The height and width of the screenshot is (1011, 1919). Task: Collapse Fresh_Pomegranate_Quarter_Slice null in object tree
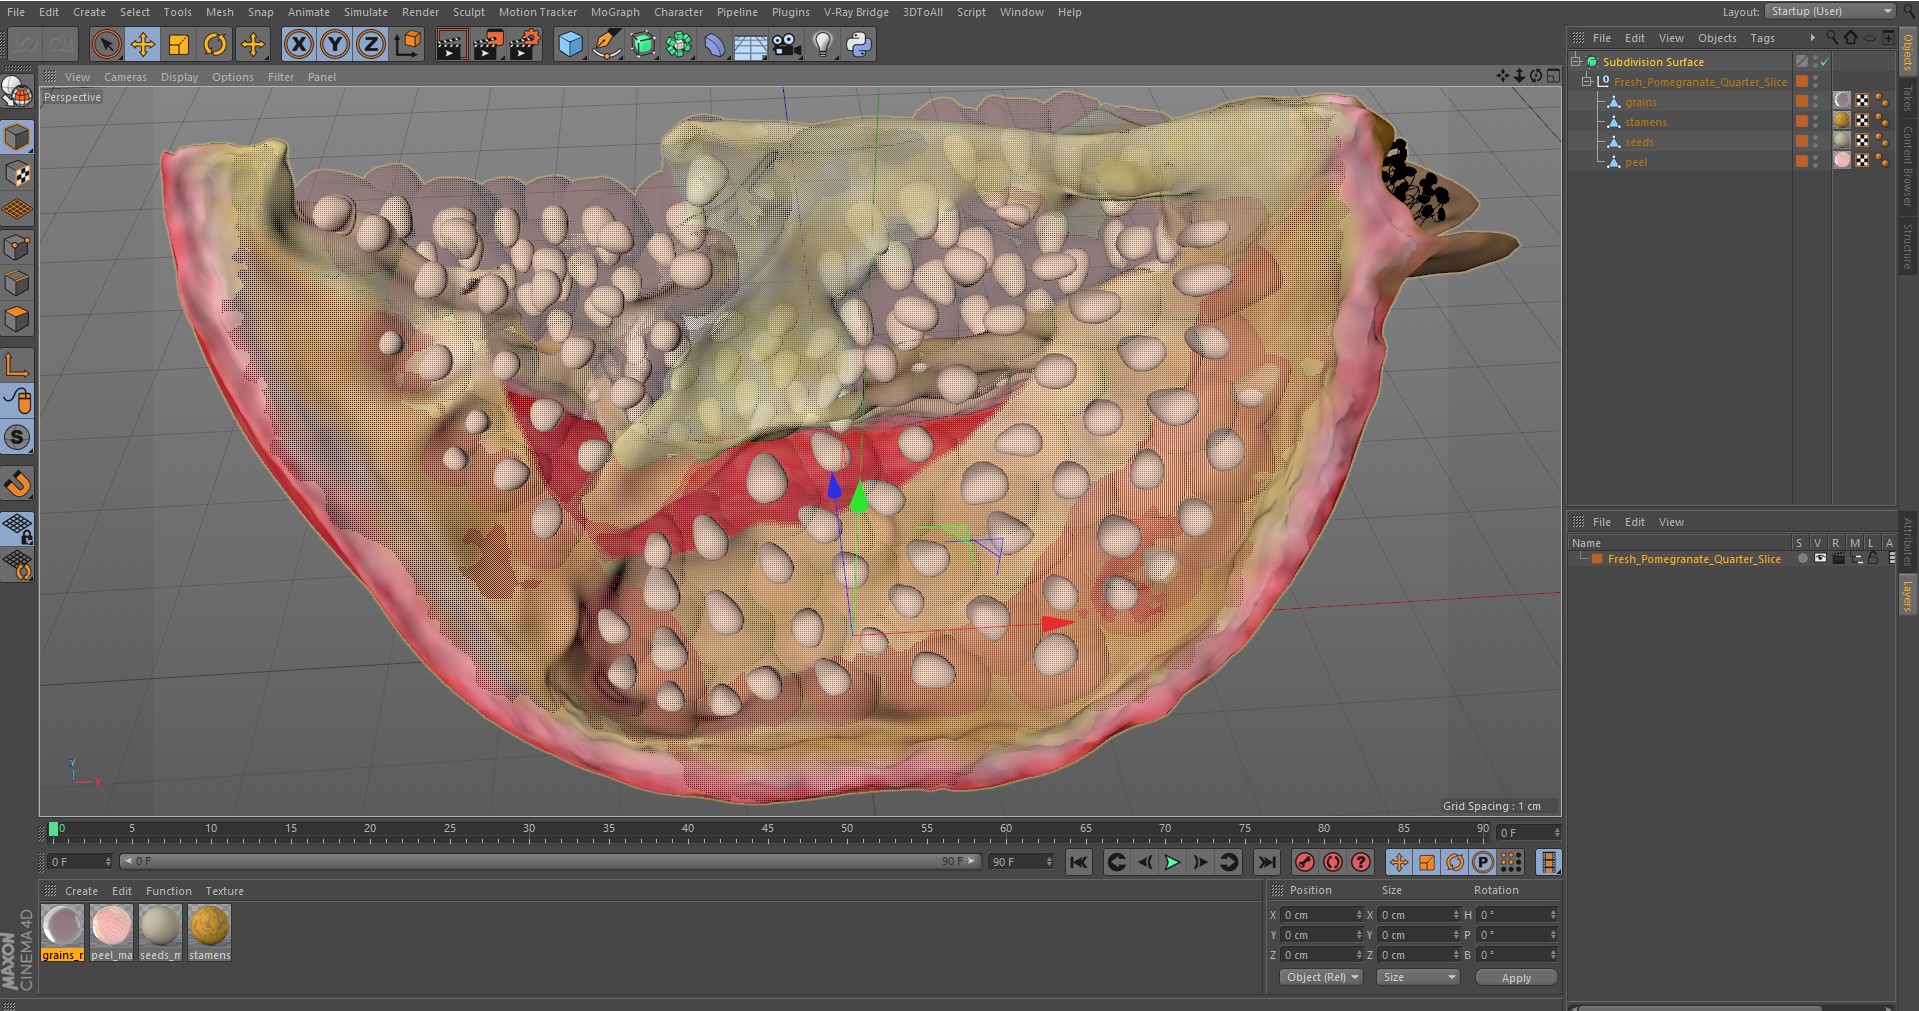point(1586,81)
